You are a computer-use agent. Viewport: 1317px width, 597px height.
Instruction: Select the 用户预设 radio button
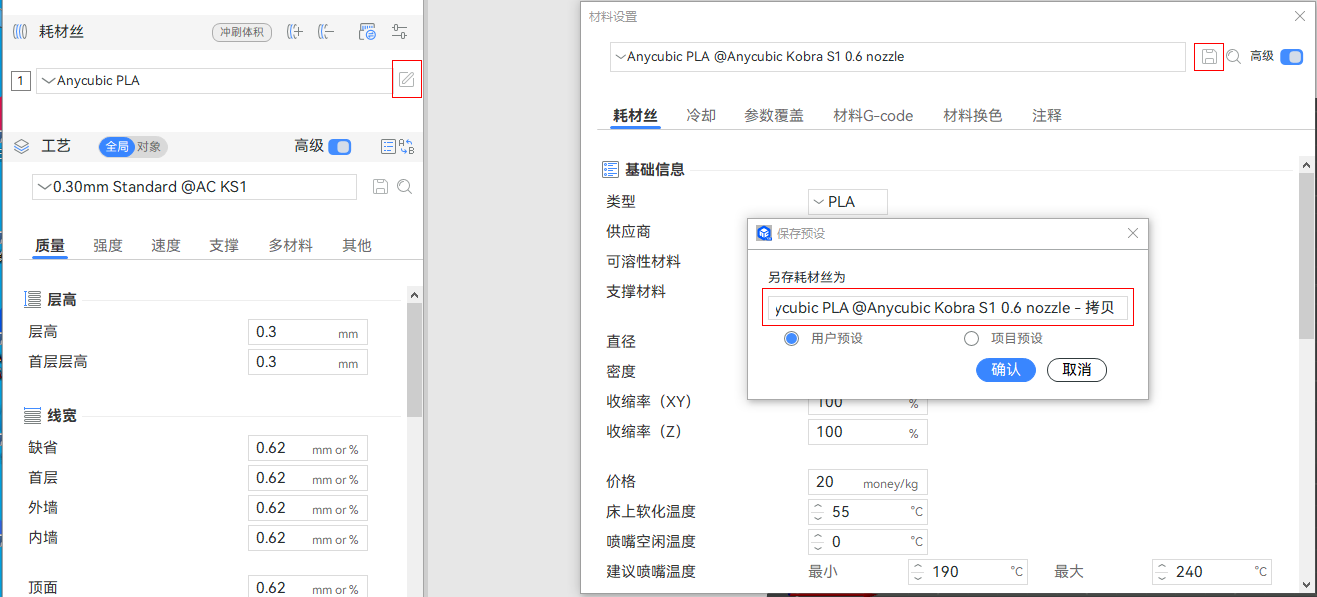coord(792,339)
